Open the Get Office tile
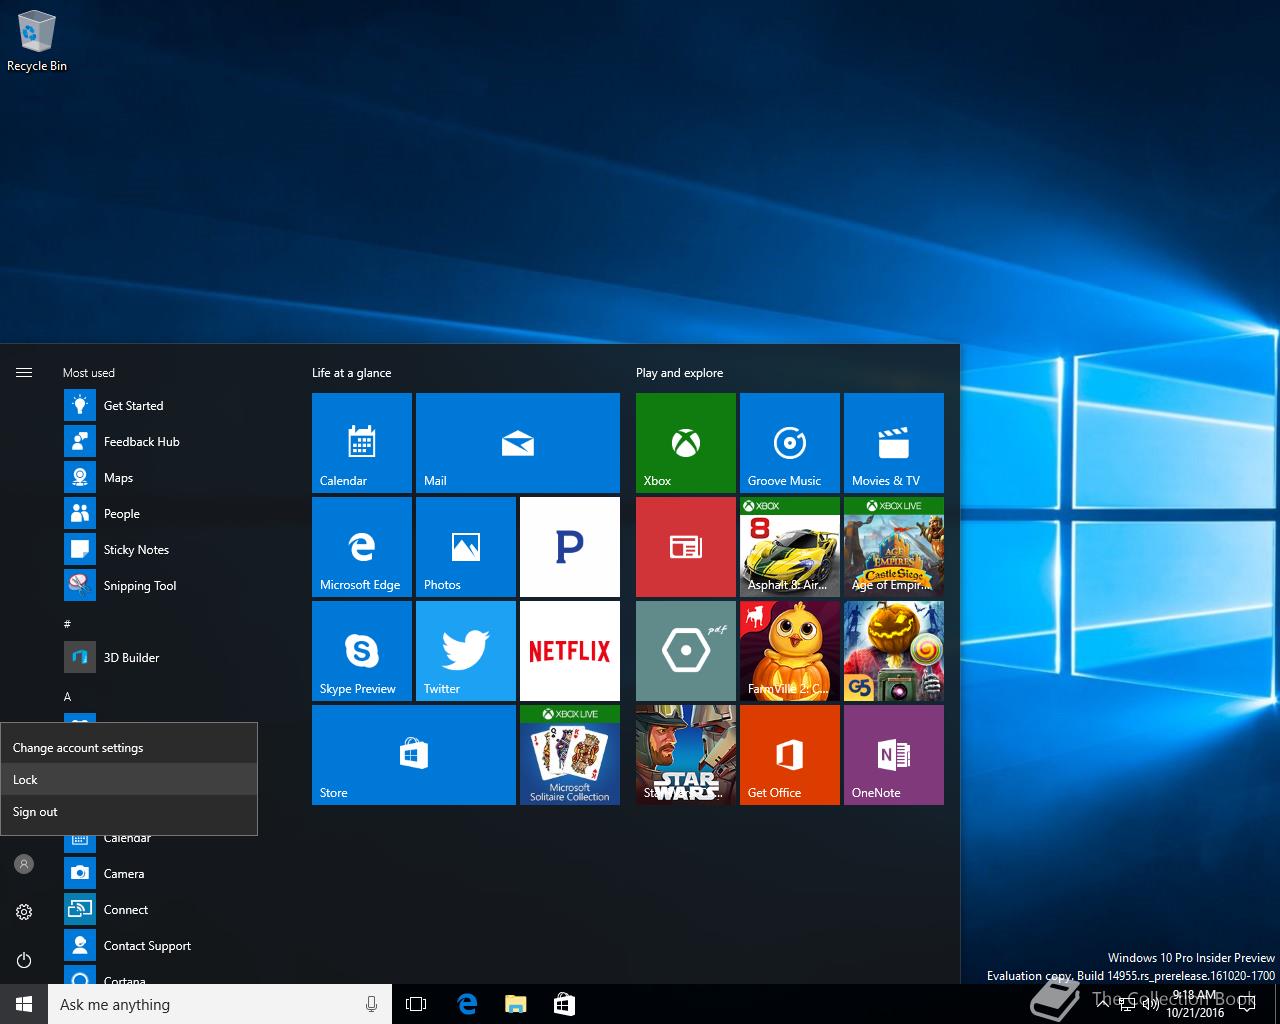Screen dimensions: 1280x1024 pos(790,755)
